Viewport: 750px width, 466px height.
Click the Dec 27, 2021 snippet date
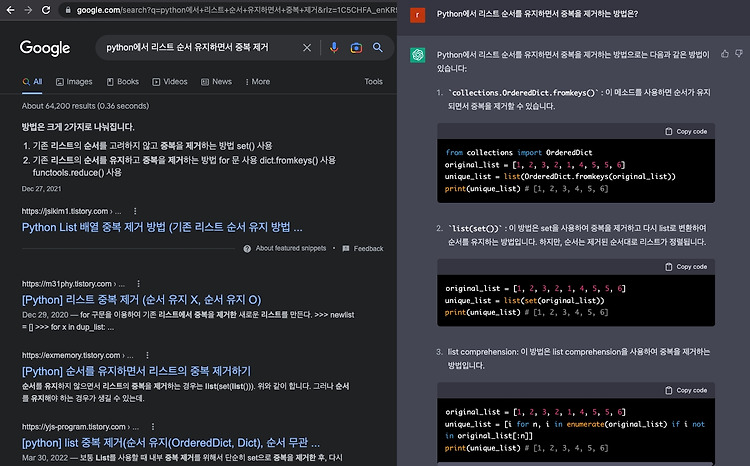(x=41, y=189)
